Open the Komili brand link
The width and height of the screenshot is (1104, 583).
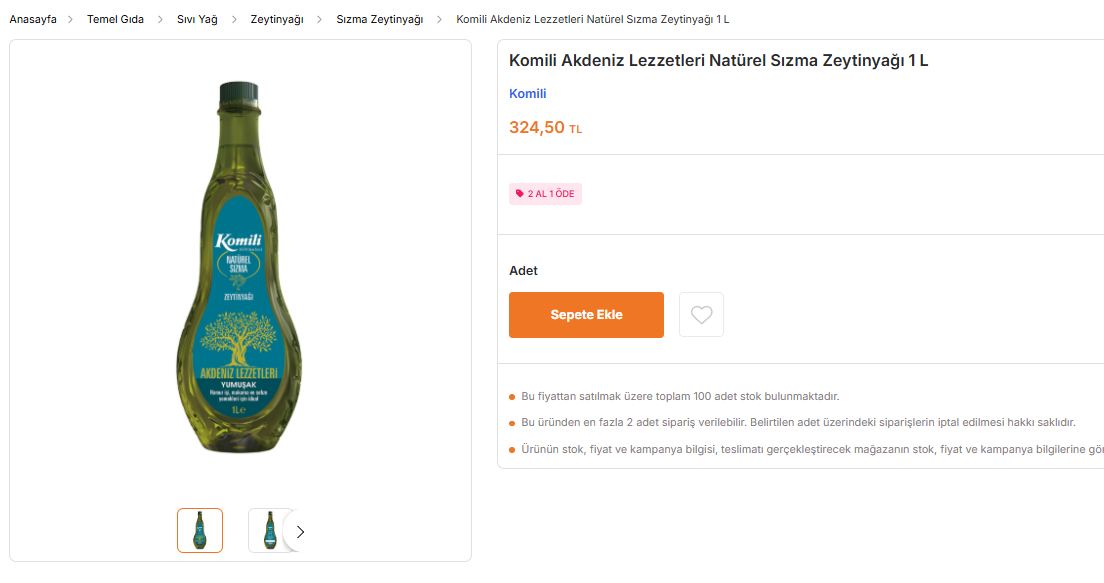coord(528,94)
